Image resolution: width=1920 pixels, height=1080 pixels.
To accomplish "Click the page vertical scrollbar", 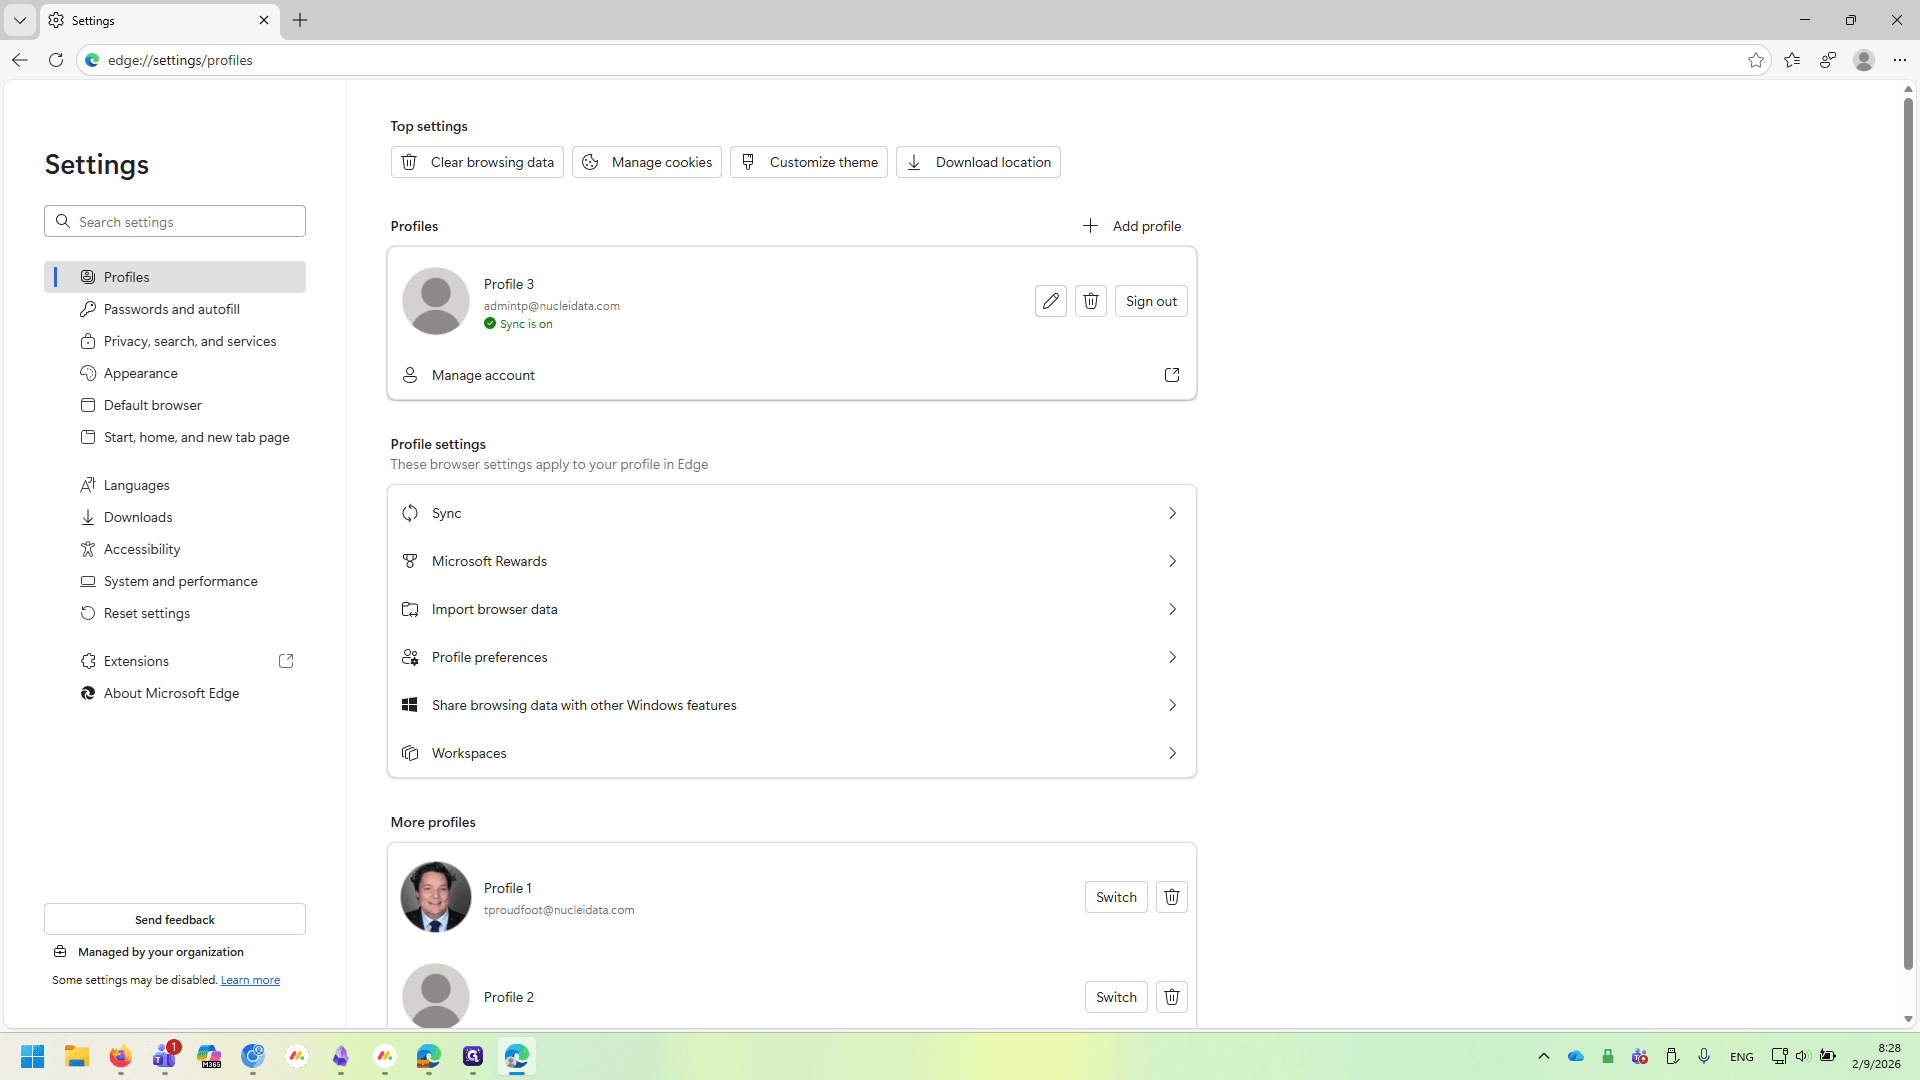I will click(x=1908, y=534).
